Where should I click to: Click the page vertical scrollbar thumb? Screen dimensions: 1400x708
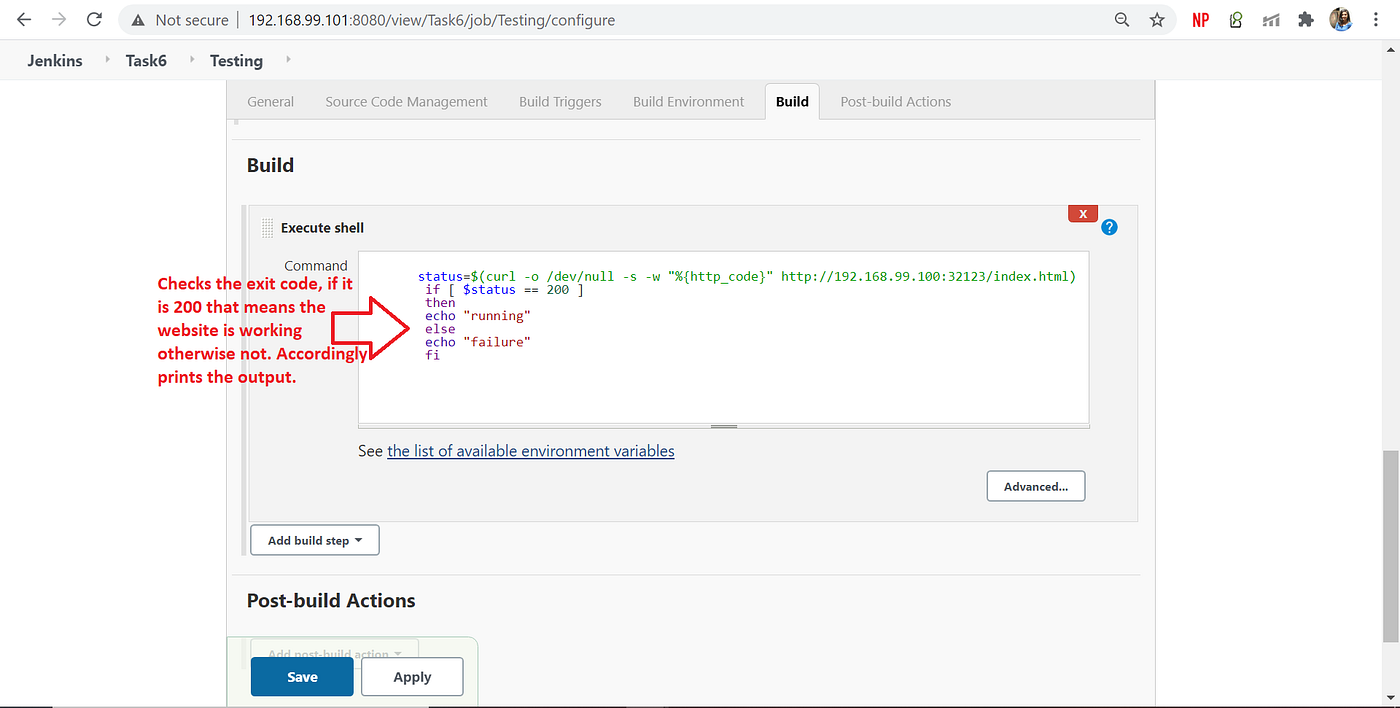coord(1391,545)
